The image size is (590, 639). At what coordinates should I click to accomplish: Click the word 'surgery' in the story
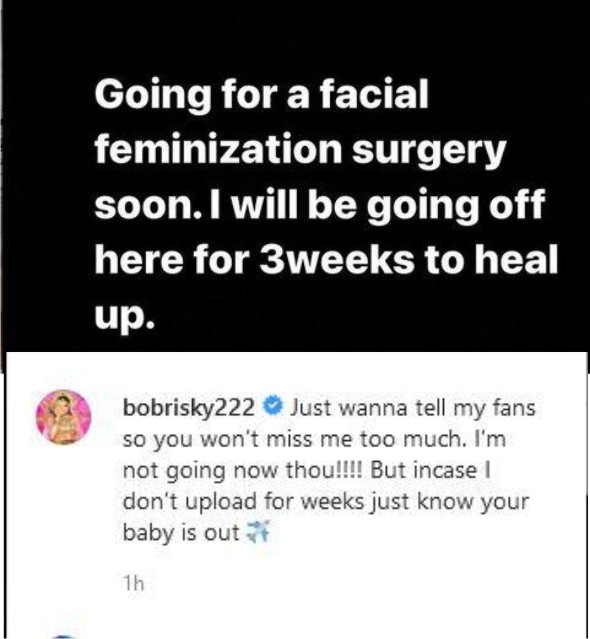(429, 152)
